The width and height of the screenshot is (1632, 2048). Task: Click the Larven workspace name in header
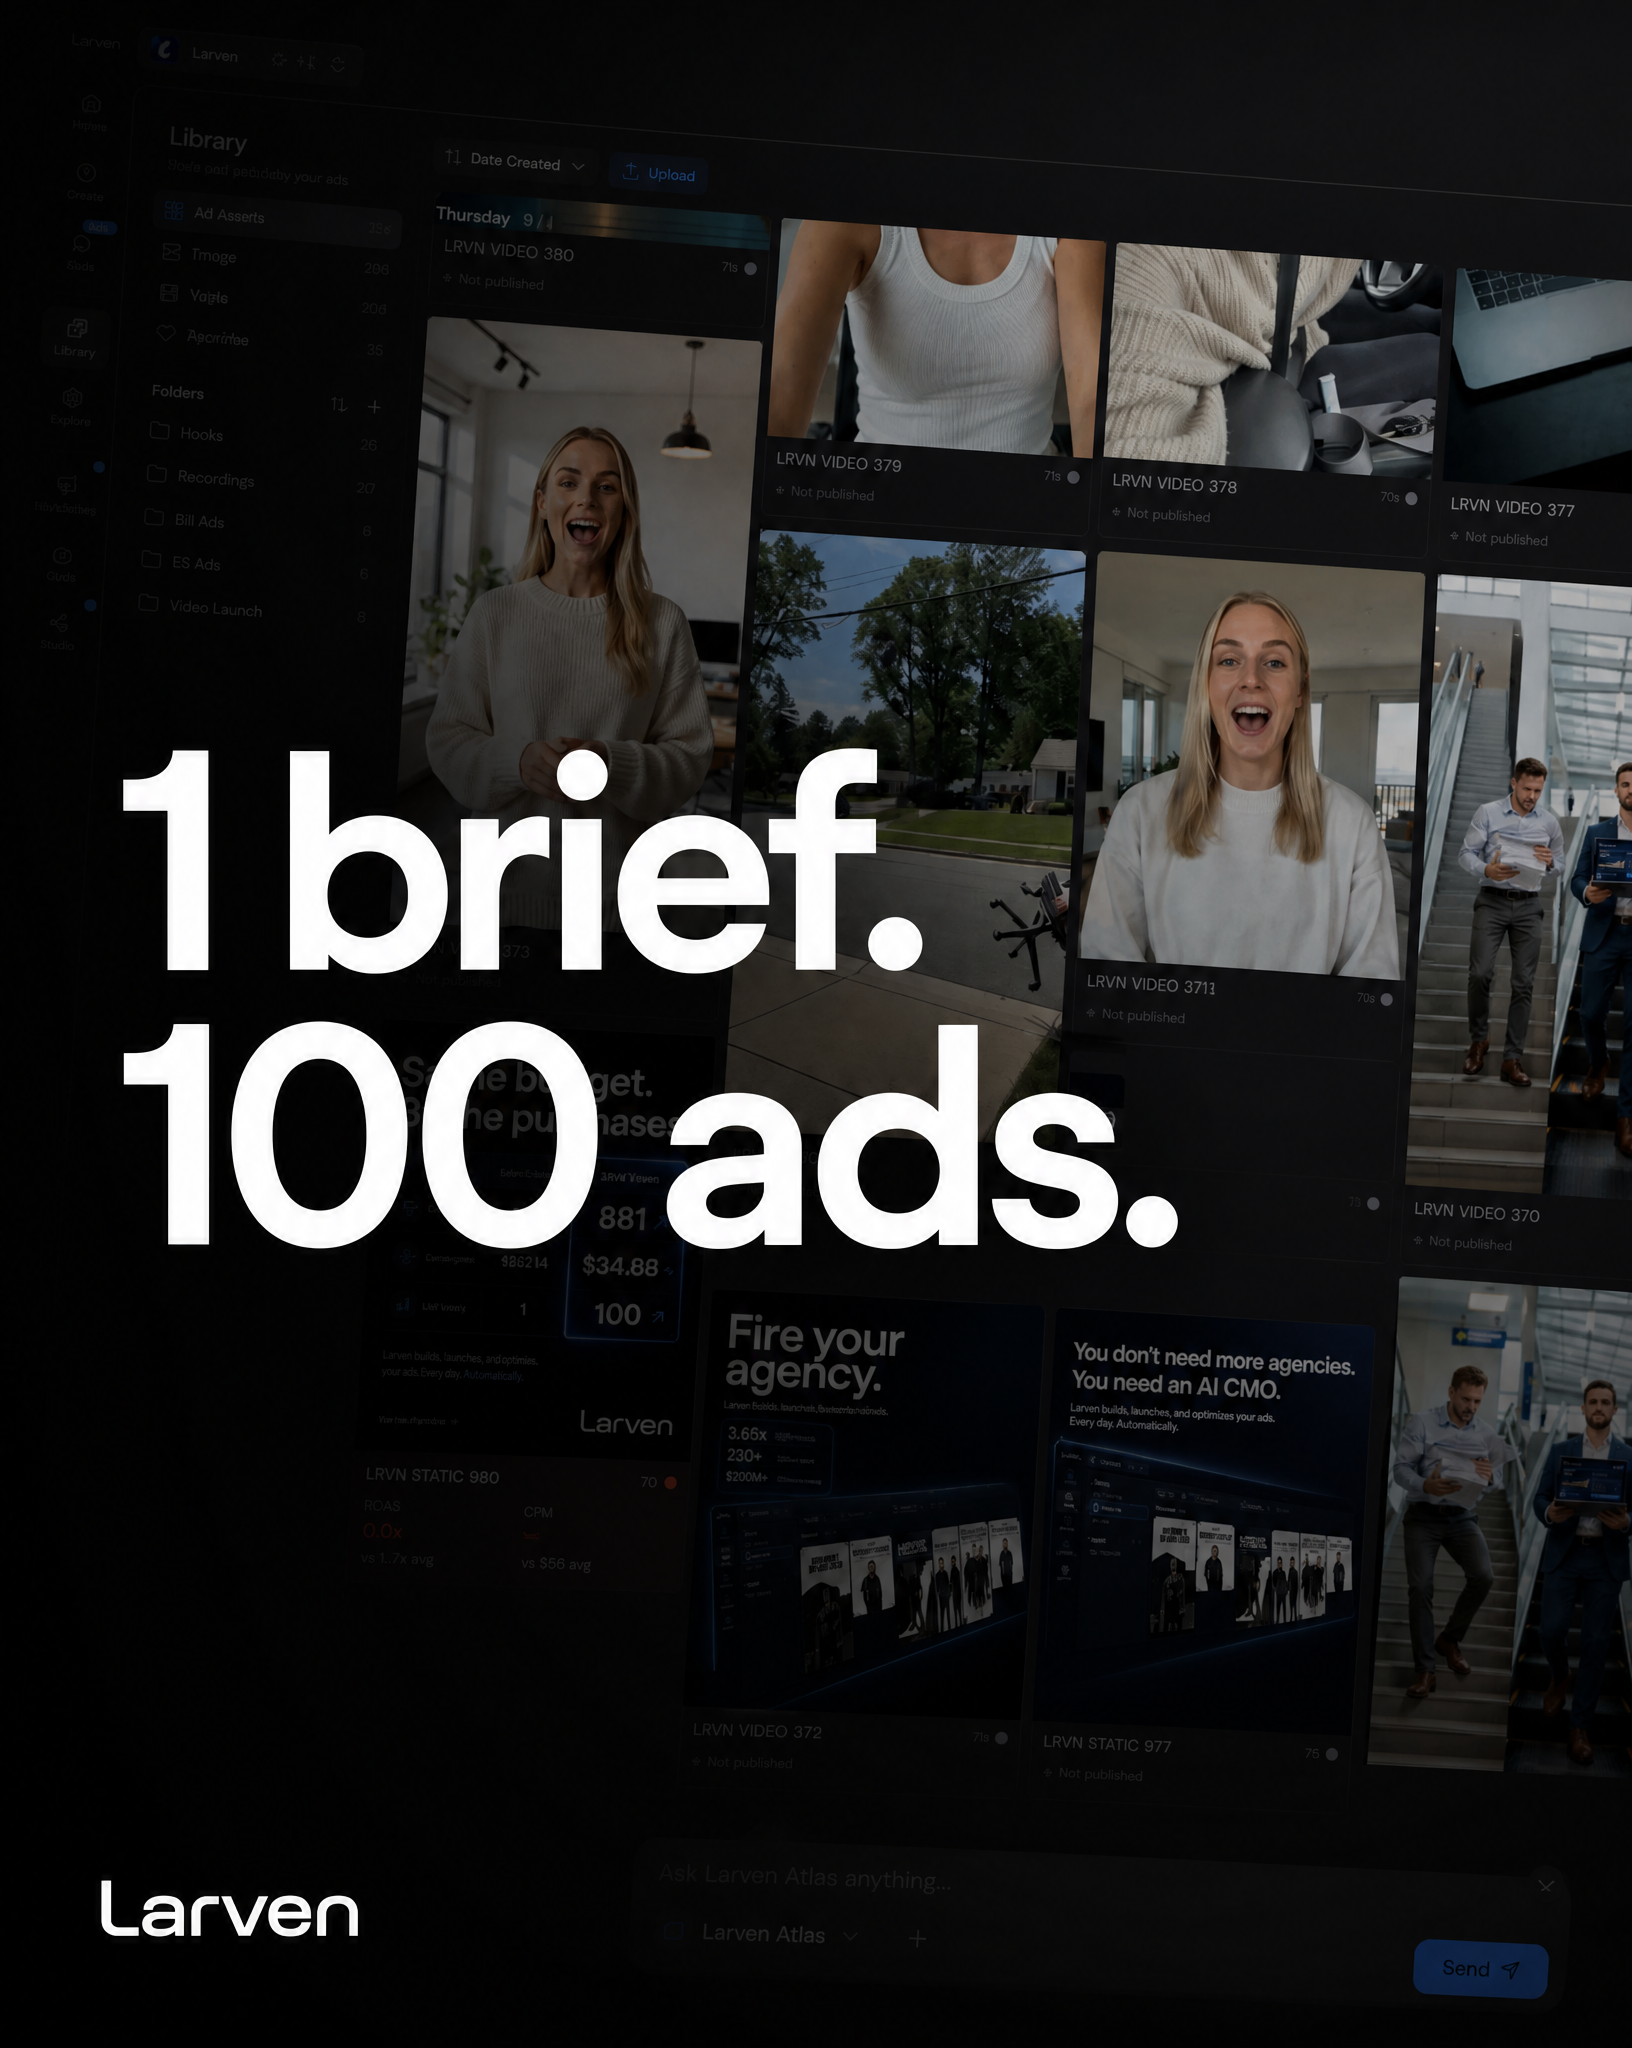point(215,55)
